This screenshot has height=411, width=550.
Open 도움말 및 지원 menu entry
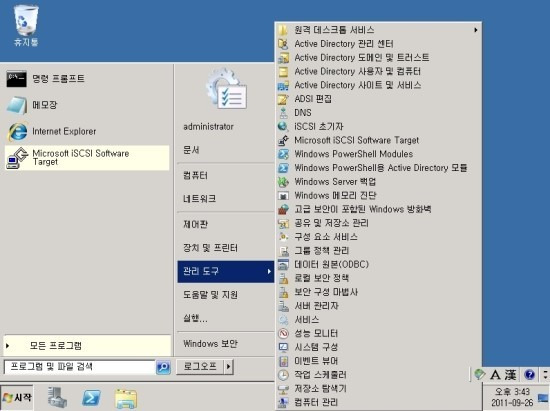click(210, 295)
